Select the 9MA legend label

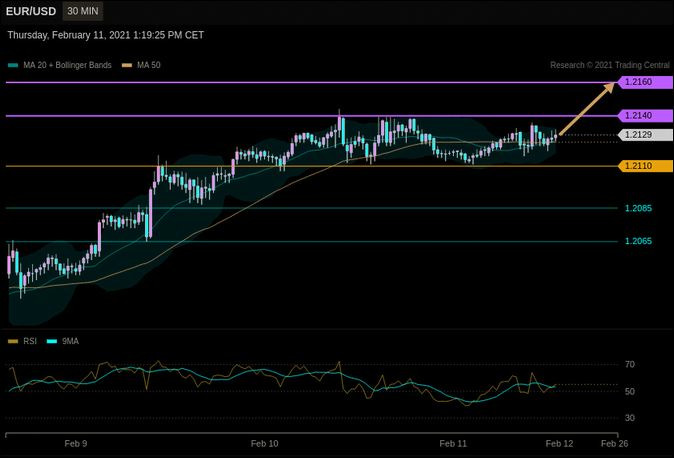pos(70,341)
